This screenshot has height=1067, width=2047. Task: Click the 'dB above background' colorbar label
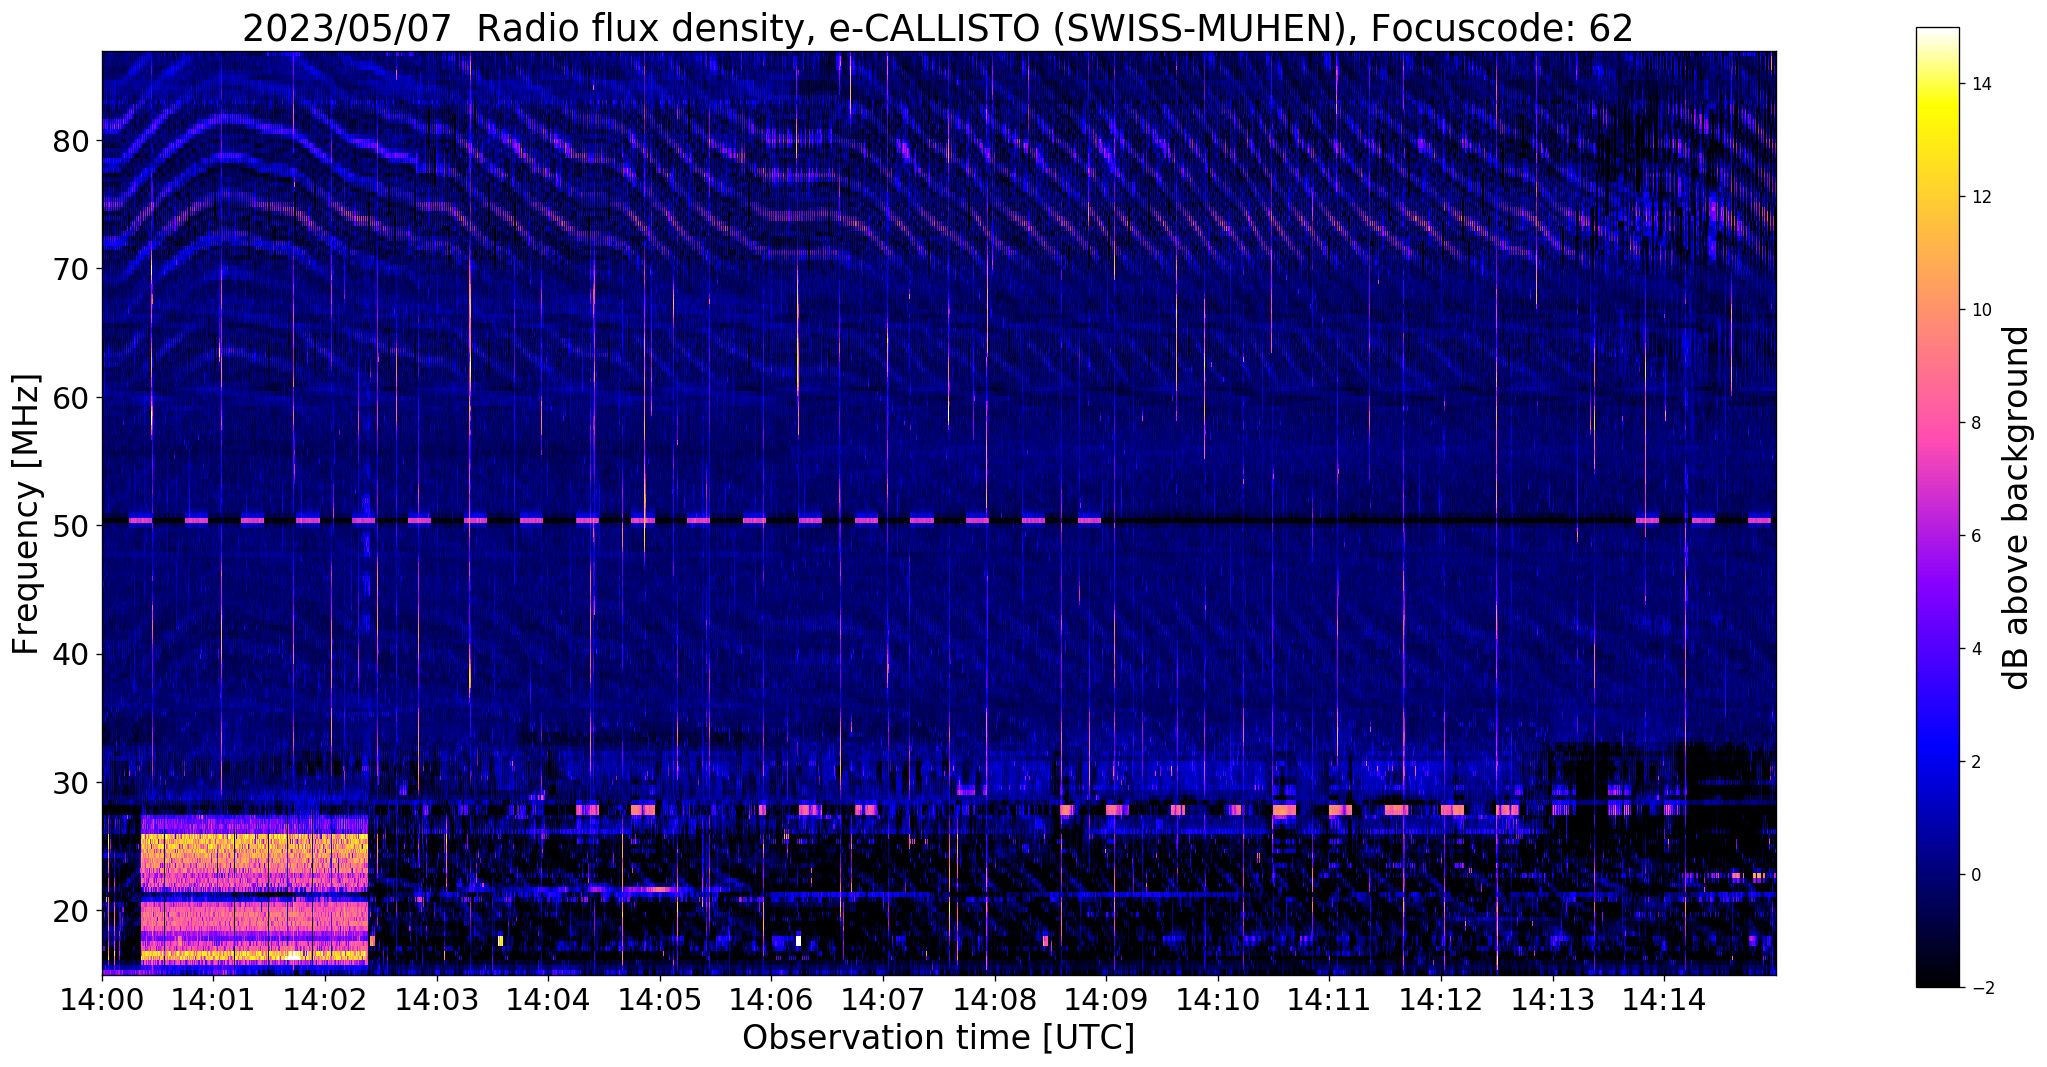[x=2017, y=507]
